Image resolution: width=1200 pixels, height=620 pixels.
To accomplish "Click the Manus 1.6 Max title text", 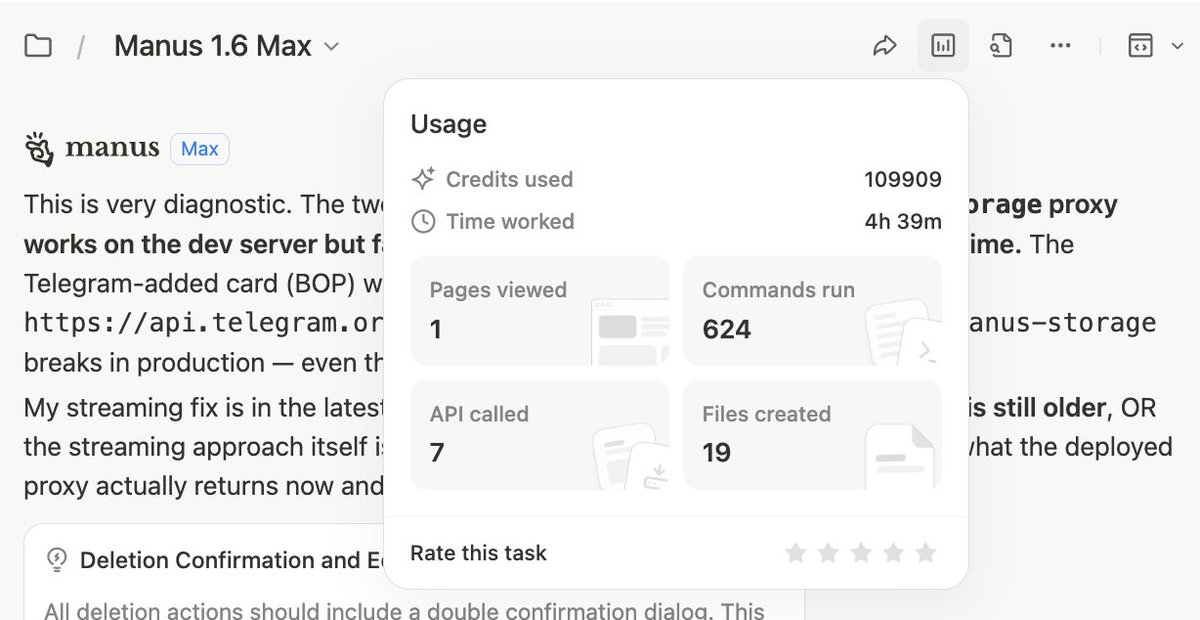I will point(213,46).
